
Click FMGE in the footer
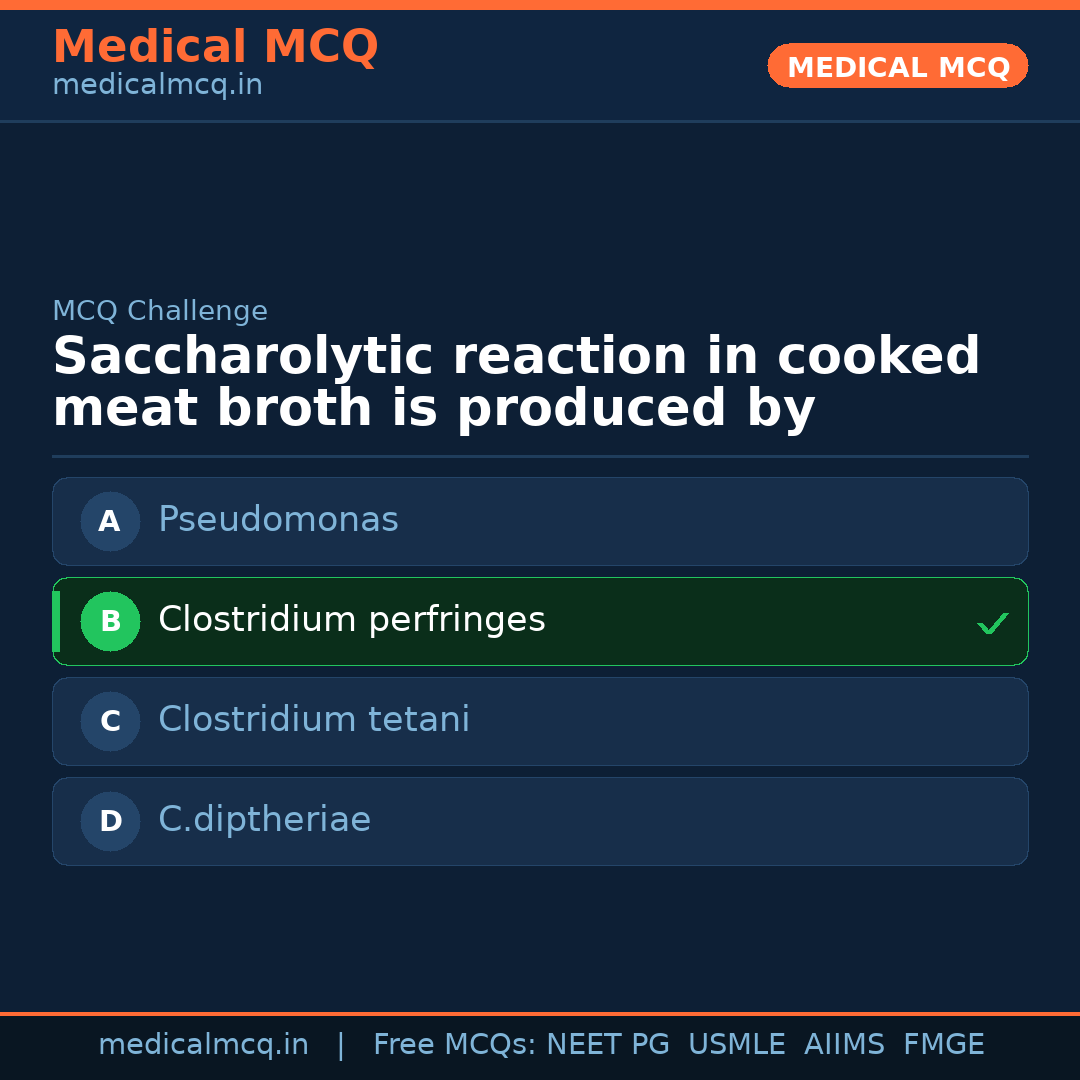[x=943, y=1045]
